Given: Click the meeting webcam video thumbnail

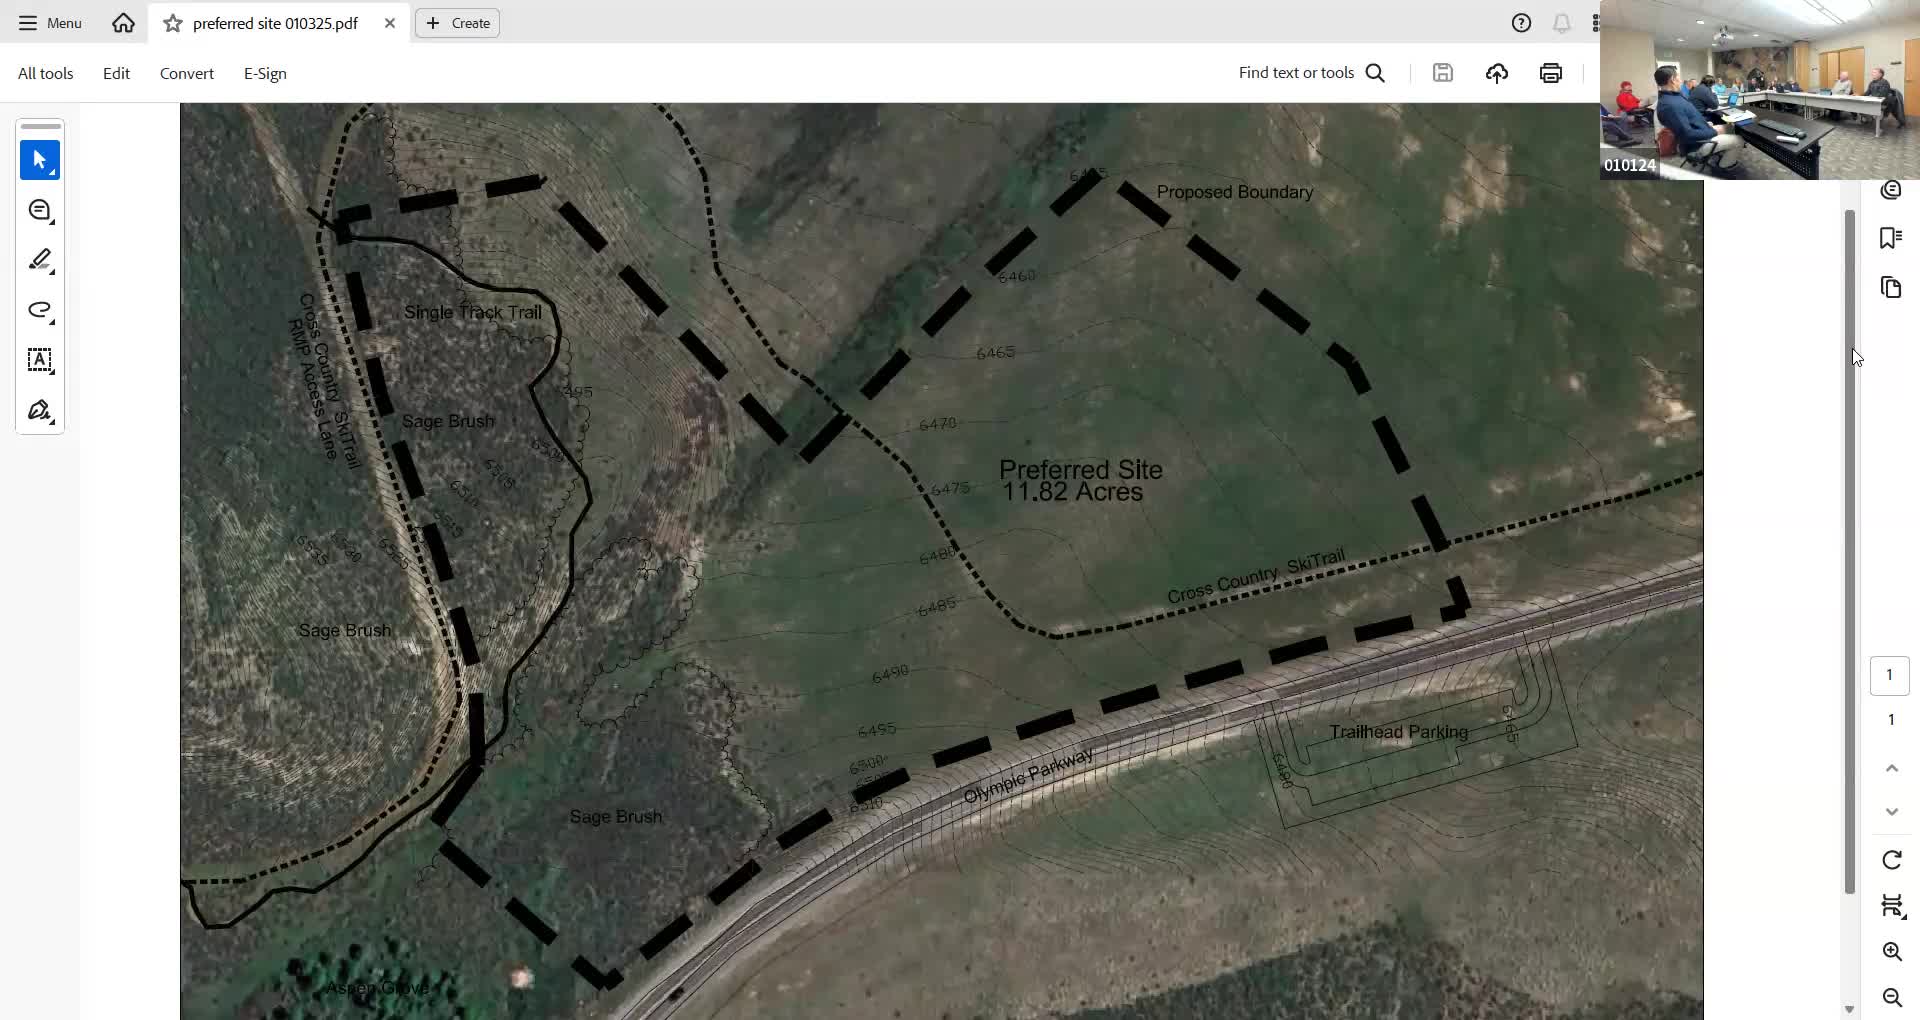Looking at the screenshot, I should tap(1760, 90).
